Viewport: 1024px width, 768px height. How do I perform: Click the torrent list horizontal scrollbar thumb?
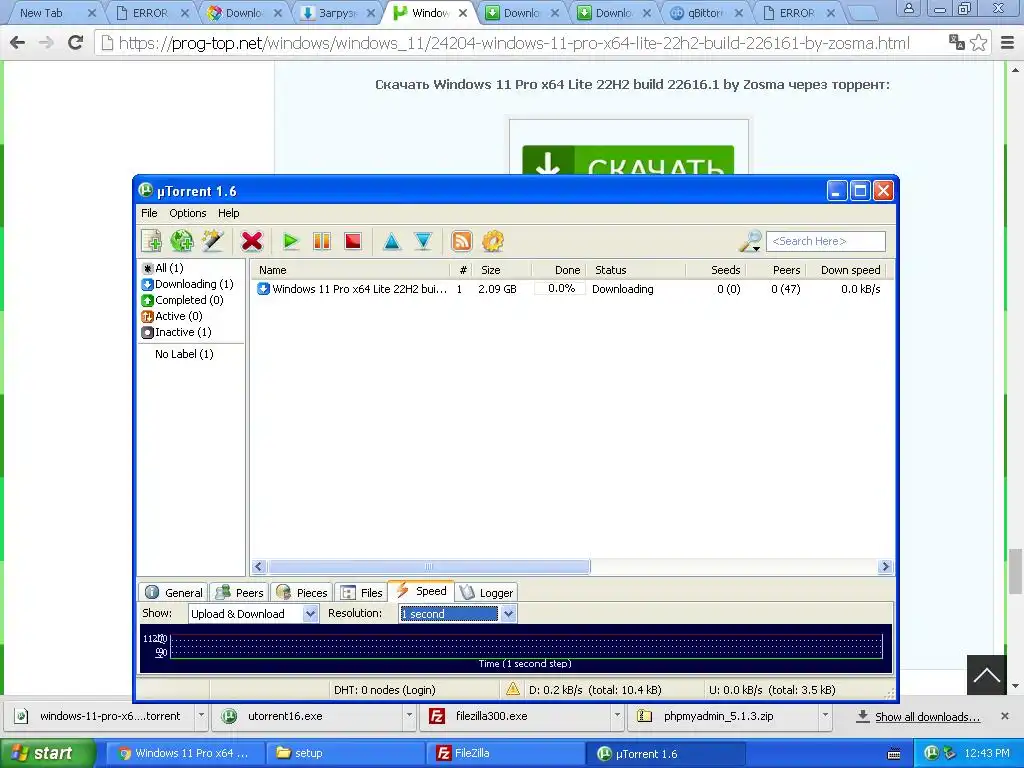[429, 567]
